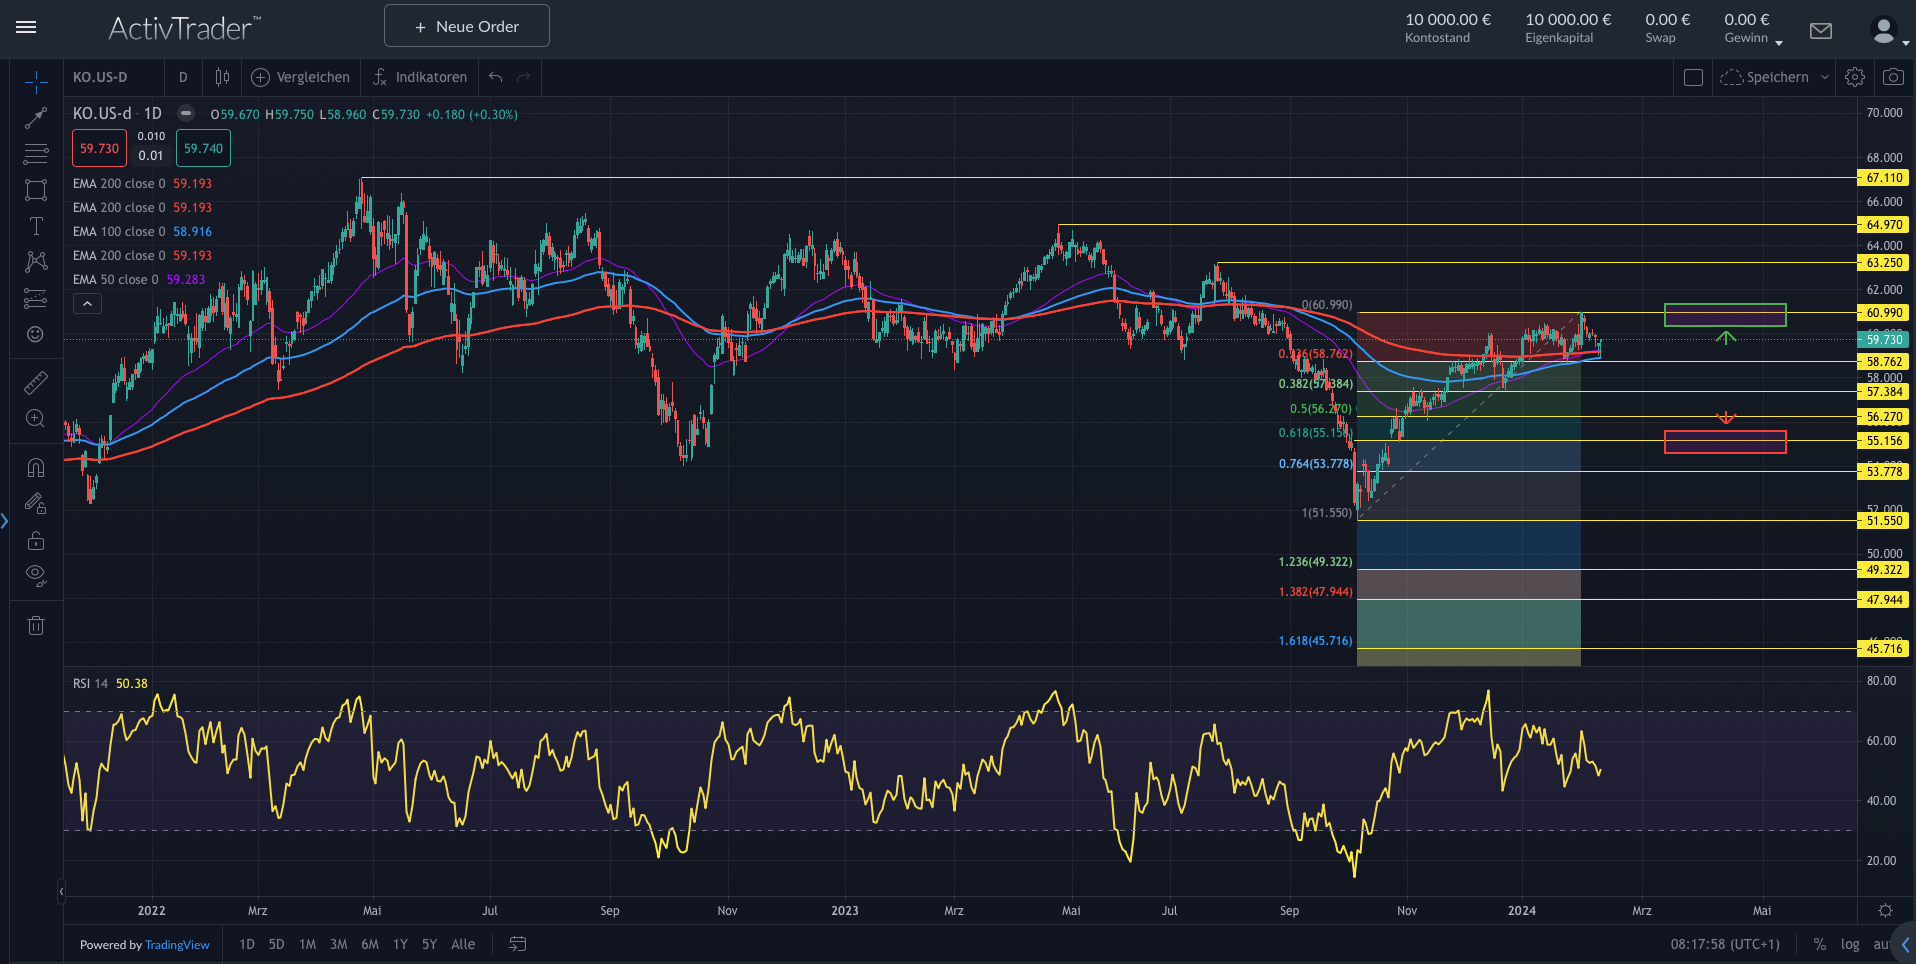Click the trash icon to remove drawings
Screen dimensions: 1916x964
pos(36,626)
